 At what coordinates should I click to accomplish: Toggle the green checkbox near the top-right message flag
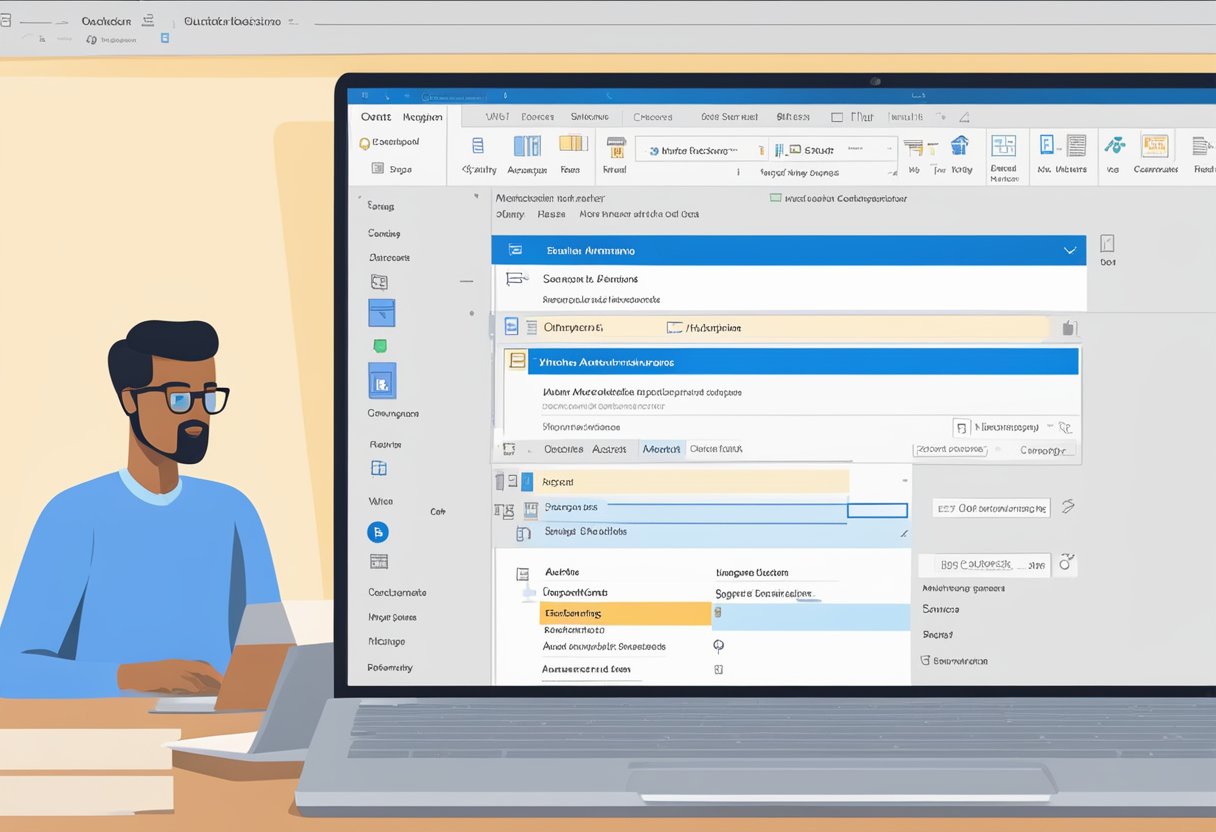coord(775,197)
